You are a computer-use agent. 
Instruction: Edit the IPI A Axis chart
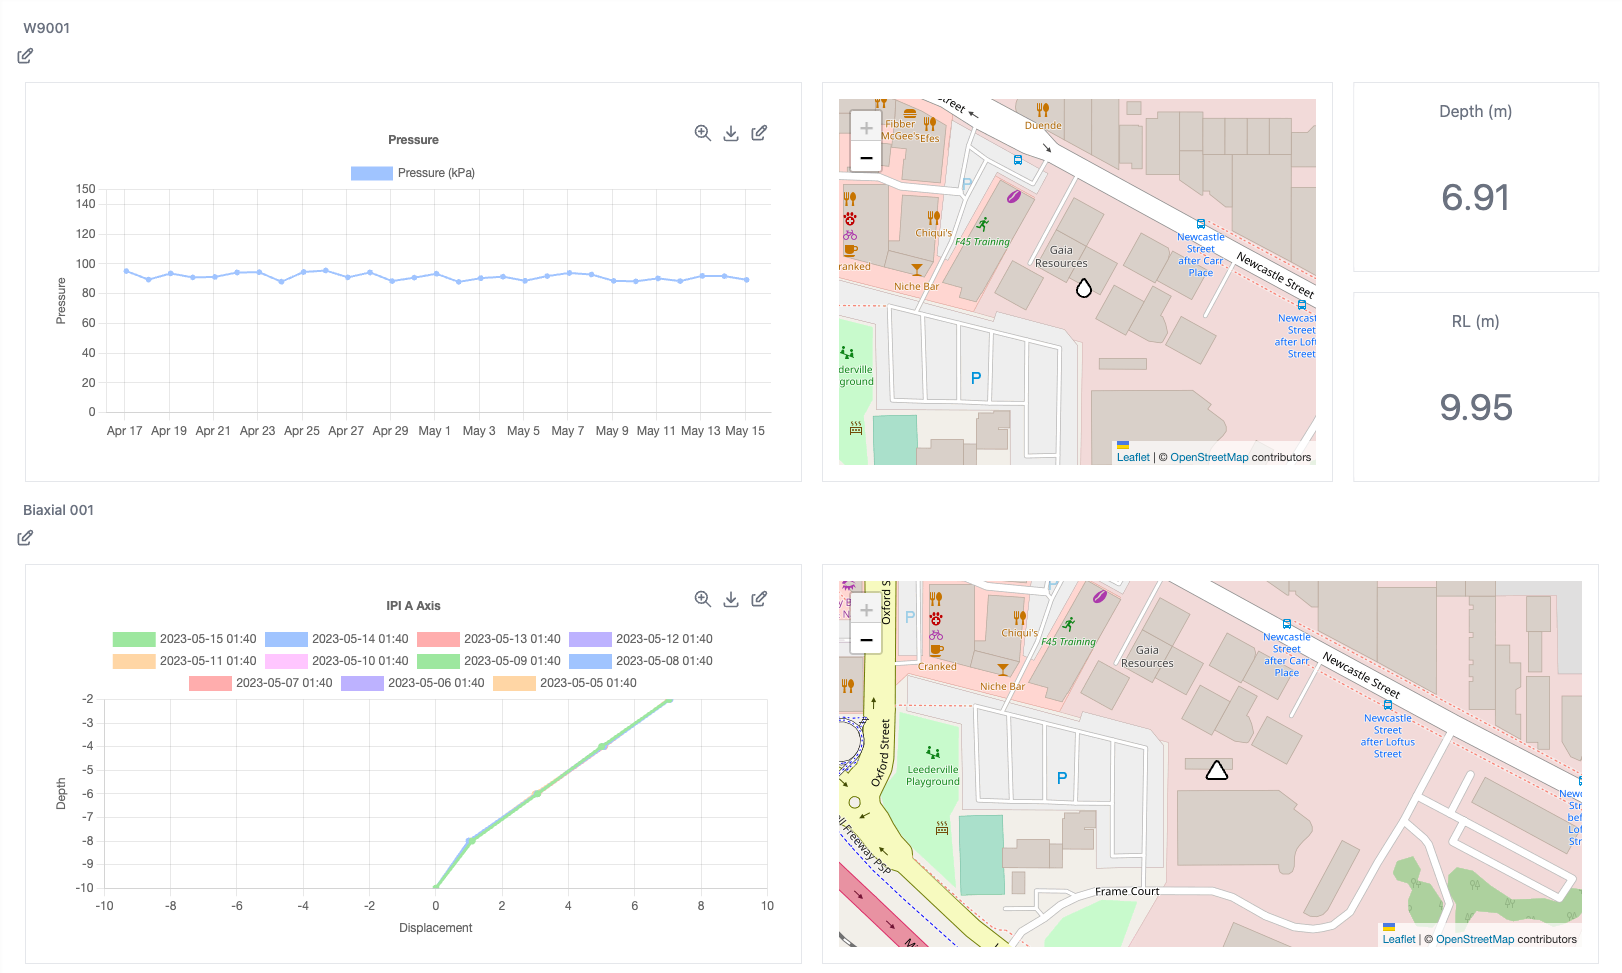(759, 599)
